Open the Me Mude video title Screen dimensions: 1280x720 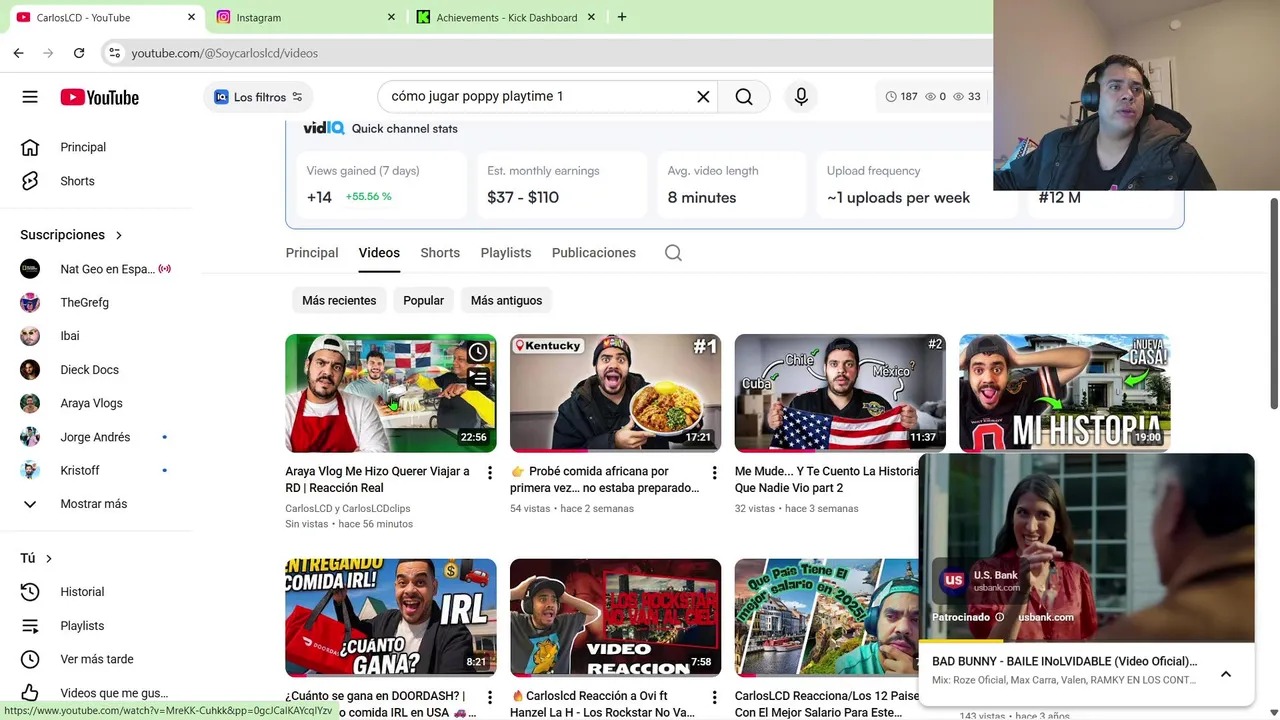(x=826, y=480)
